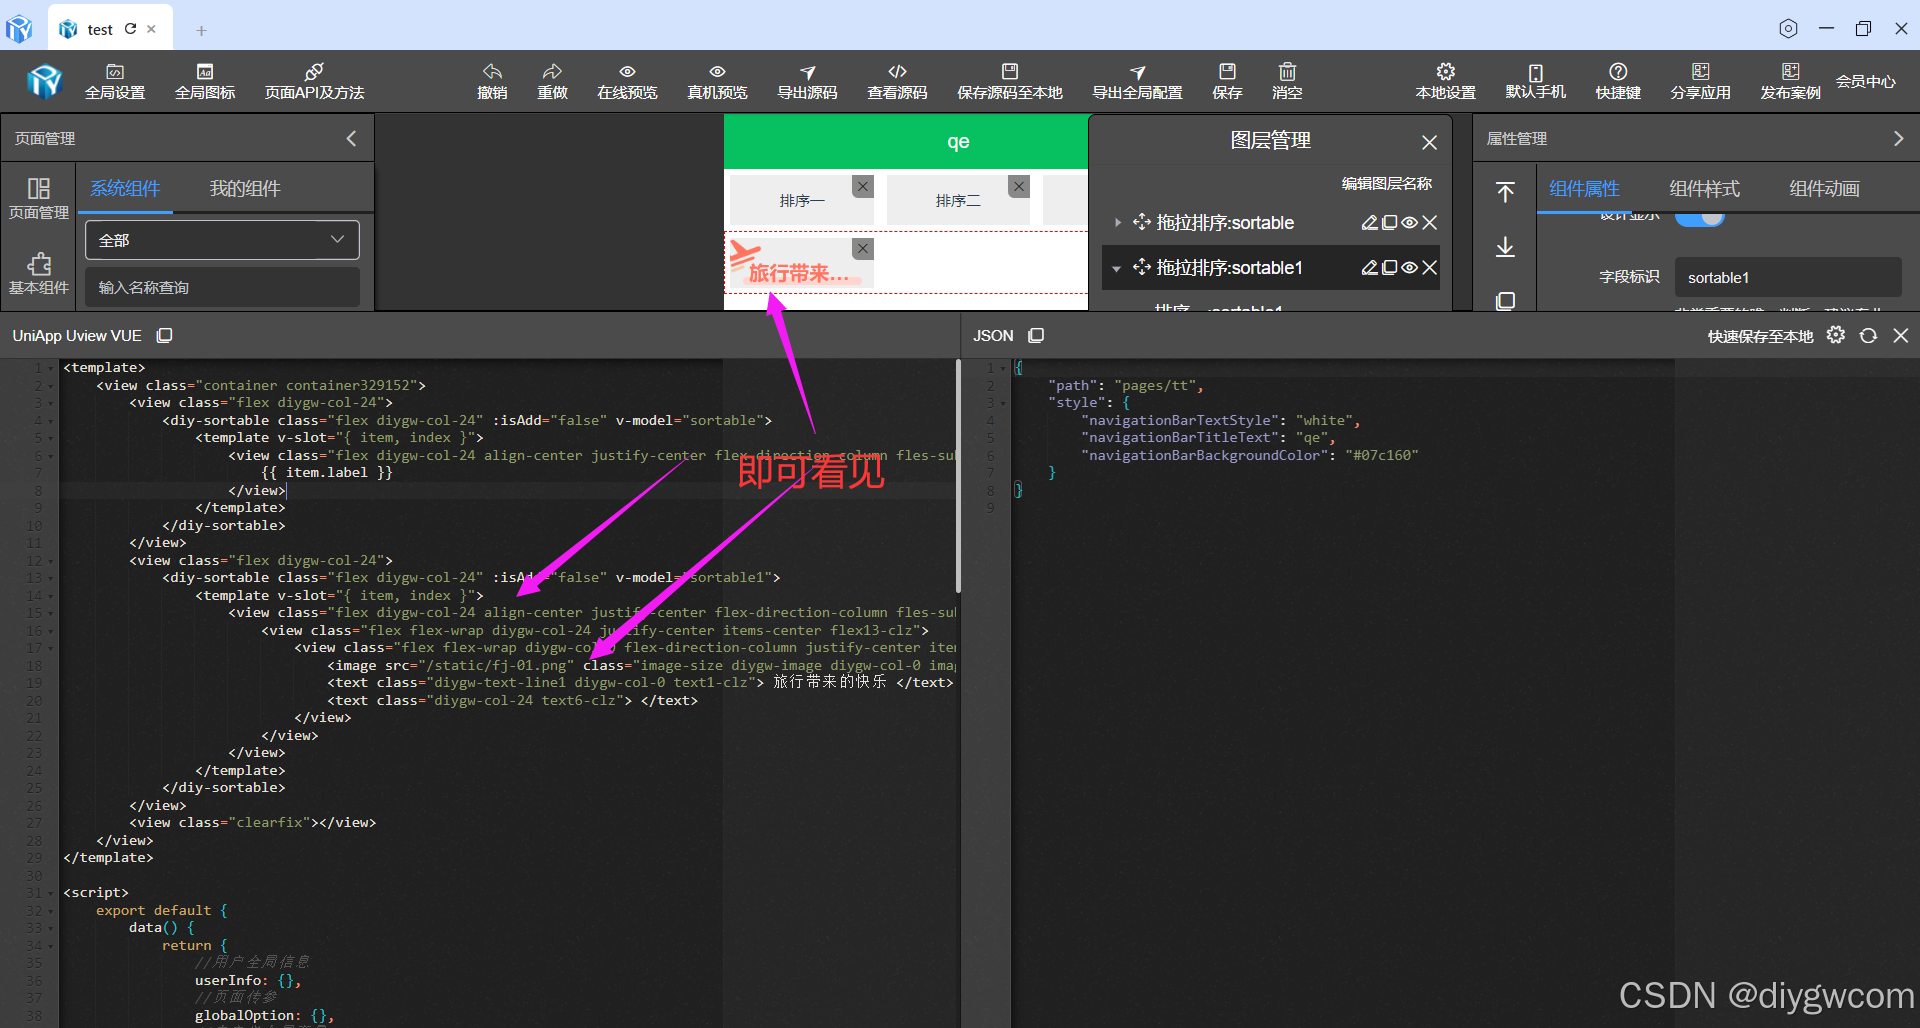Hide layer 拖拉排序:sortable1 via eye icon
The height and width of the screenshot is (1028, 1920).
tap(1409, 267)
